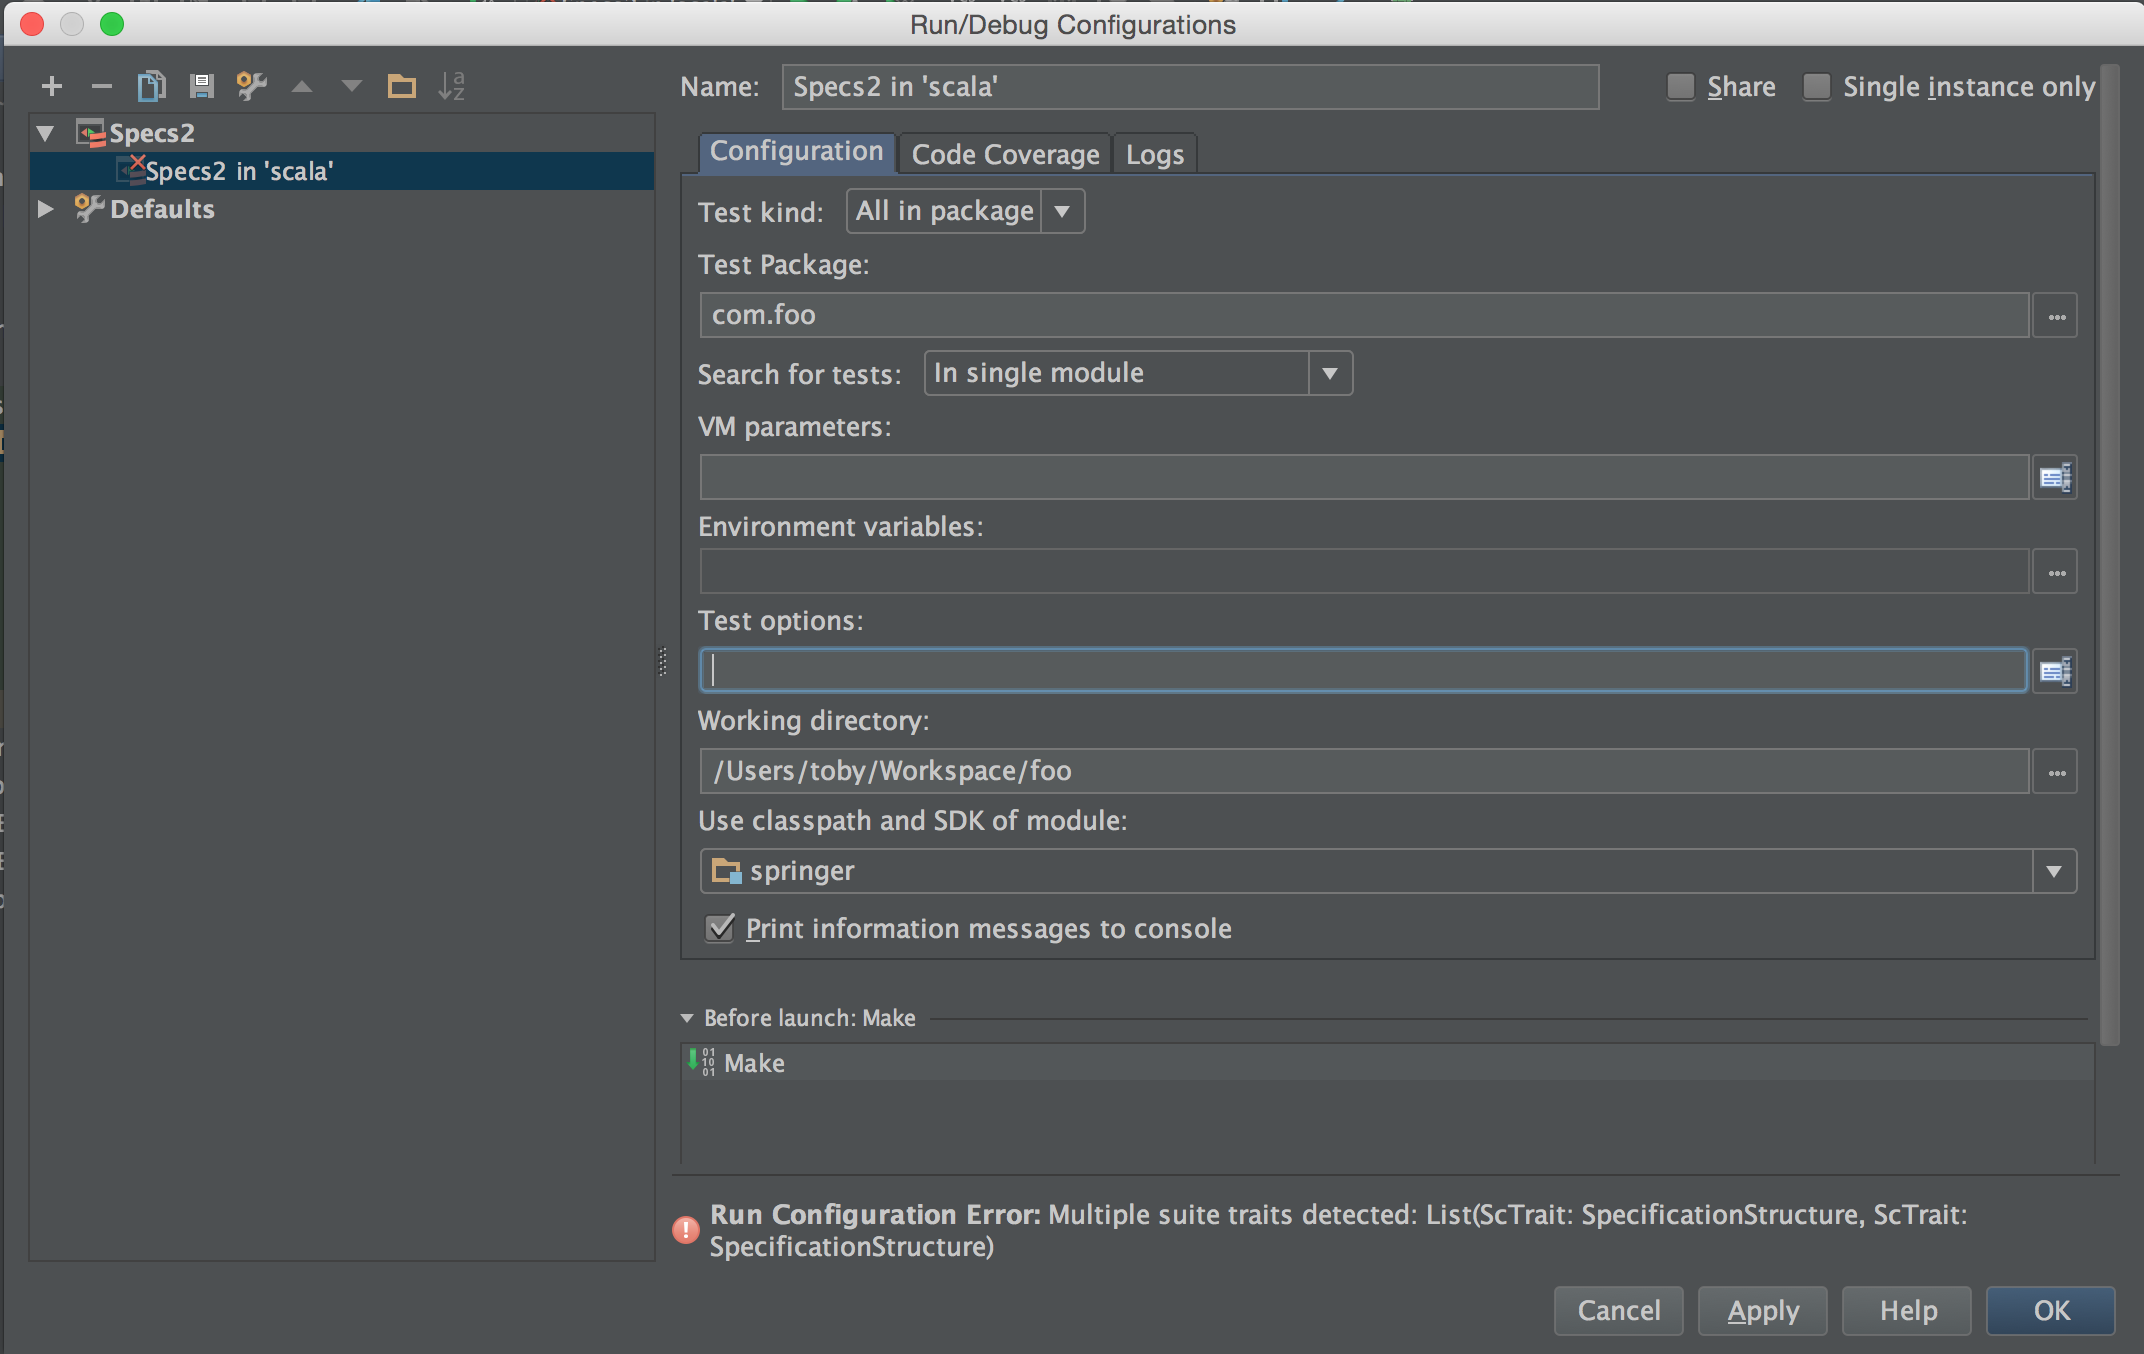
Task: Click the Add New Configuration plus icon
Action: tap(52, 87)
